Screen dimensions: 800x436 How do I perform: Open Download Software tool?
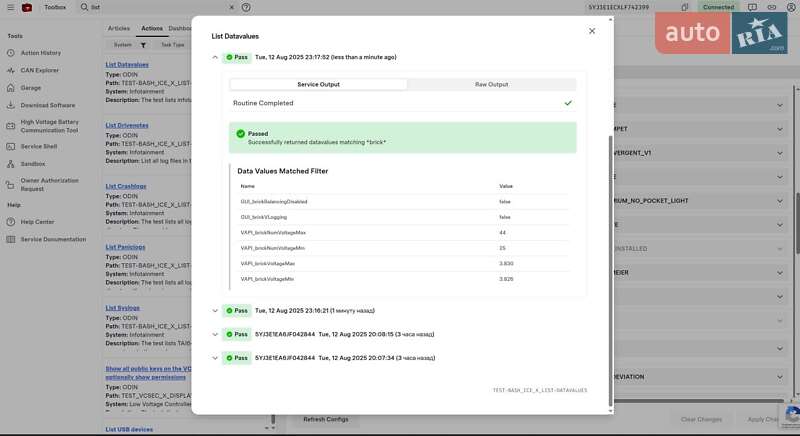pyautogui.click(x=47, y=105)
